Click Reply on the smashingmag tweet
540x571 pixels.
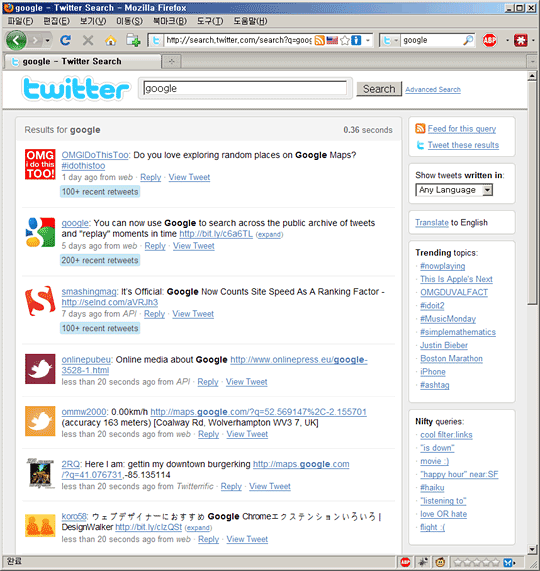tap(154, 314)
